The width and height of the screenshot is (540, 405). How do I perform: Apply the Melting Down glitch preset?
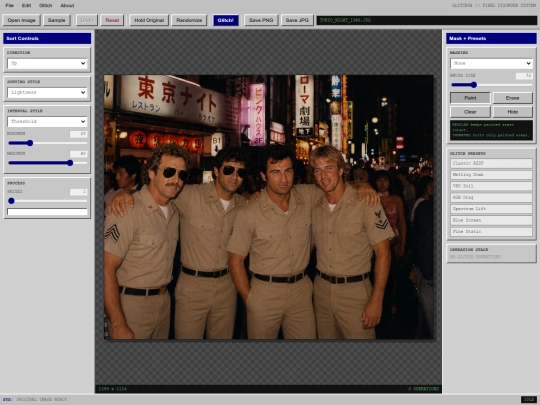[491, 175]
